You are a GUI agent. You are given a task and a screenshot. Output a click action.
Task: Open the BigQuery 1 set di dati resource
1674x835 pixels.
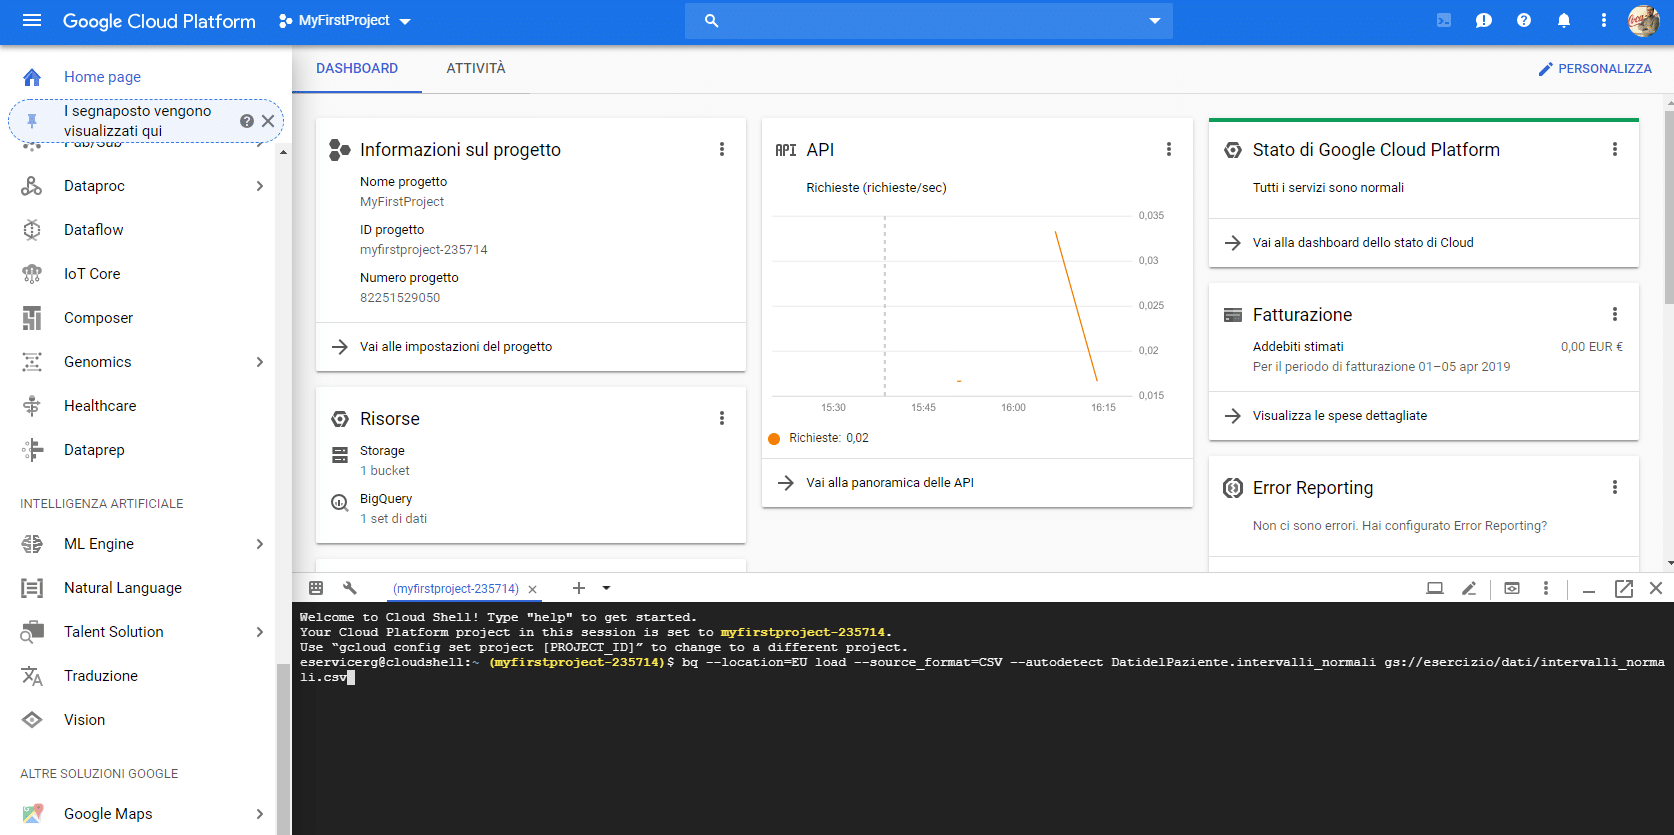coord(394,509)
